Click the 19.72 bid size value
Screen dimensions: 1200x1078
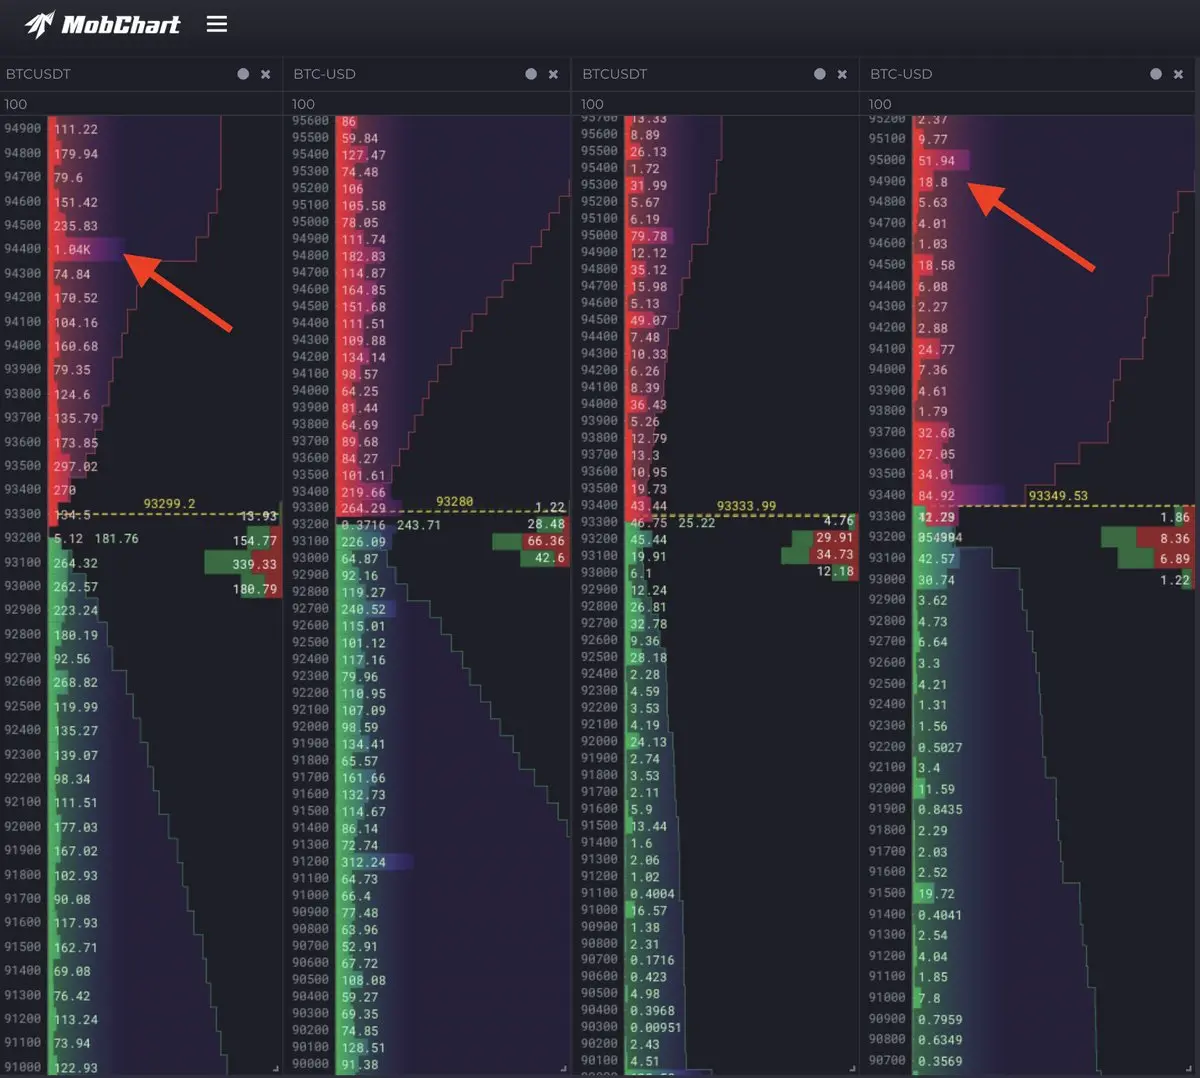(x=936, y=894)
